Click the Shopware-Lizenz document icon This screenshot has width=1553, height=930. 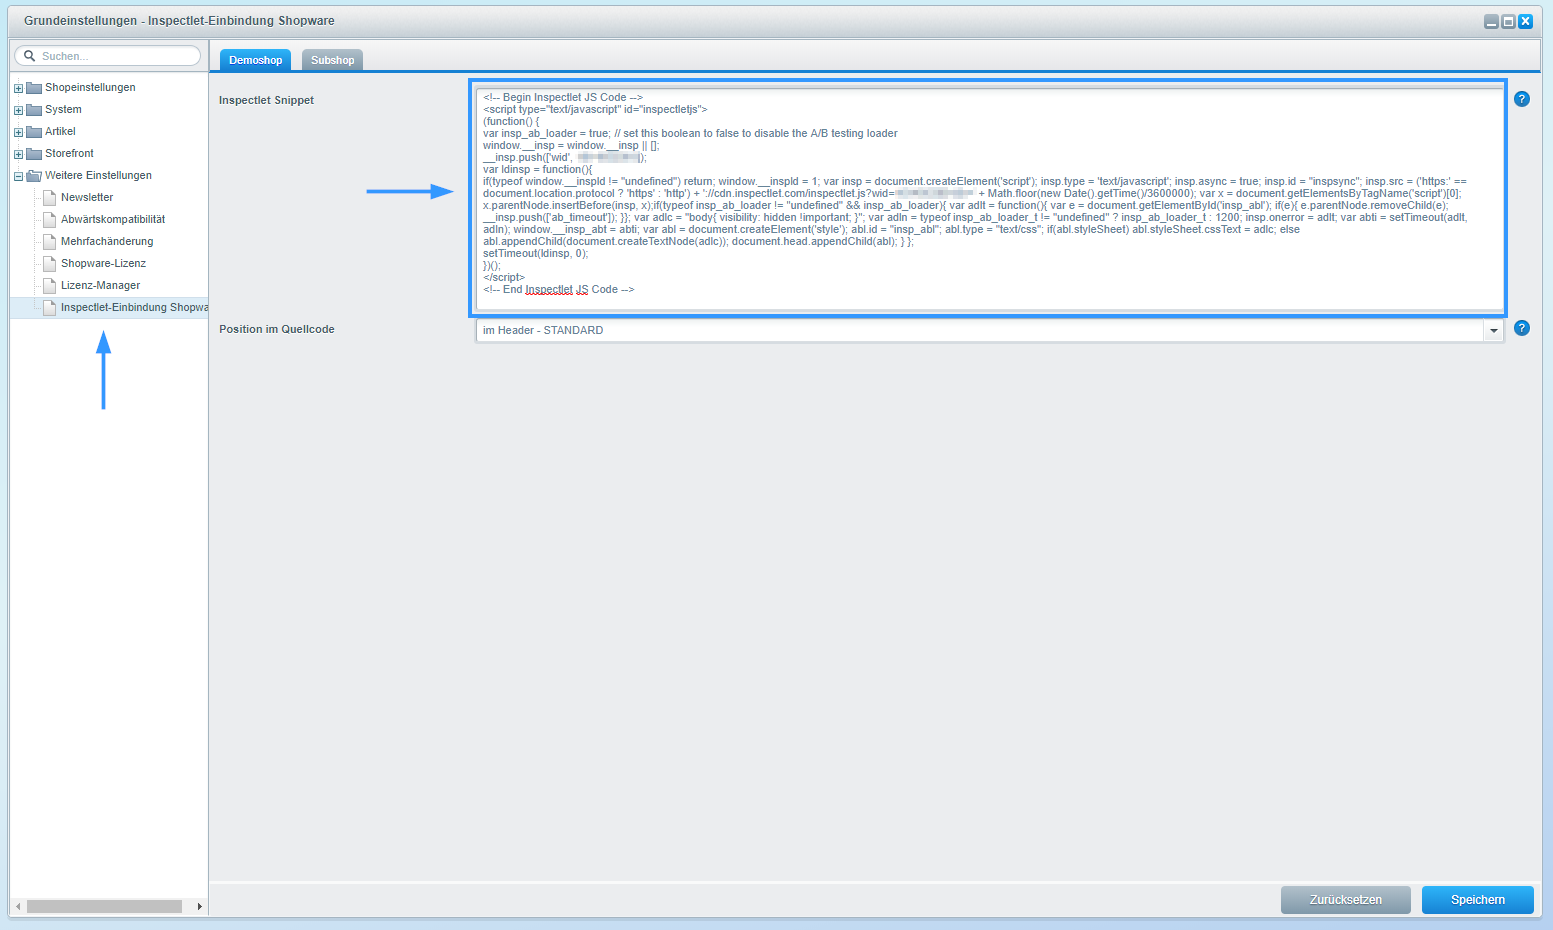(49, 263)
